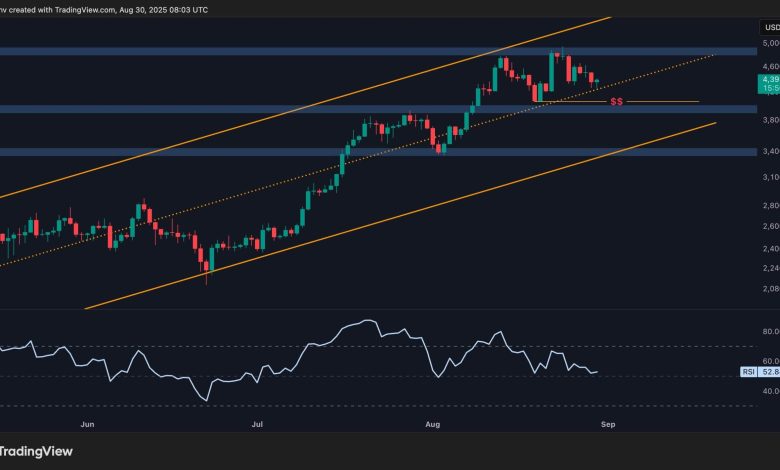The height and width of the screenshot is (470, 780).
Task: Click the green current price label 4,39
Action: (x=771, y=79)
